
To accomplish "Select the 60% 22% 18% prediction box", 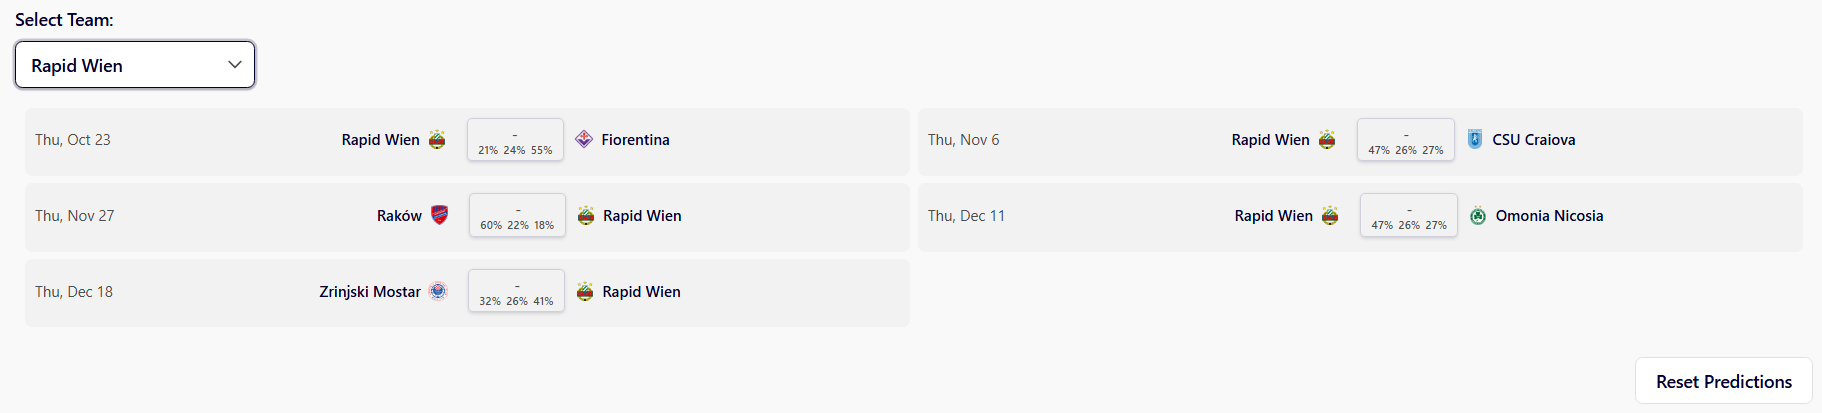I will (x=517, y=216).
